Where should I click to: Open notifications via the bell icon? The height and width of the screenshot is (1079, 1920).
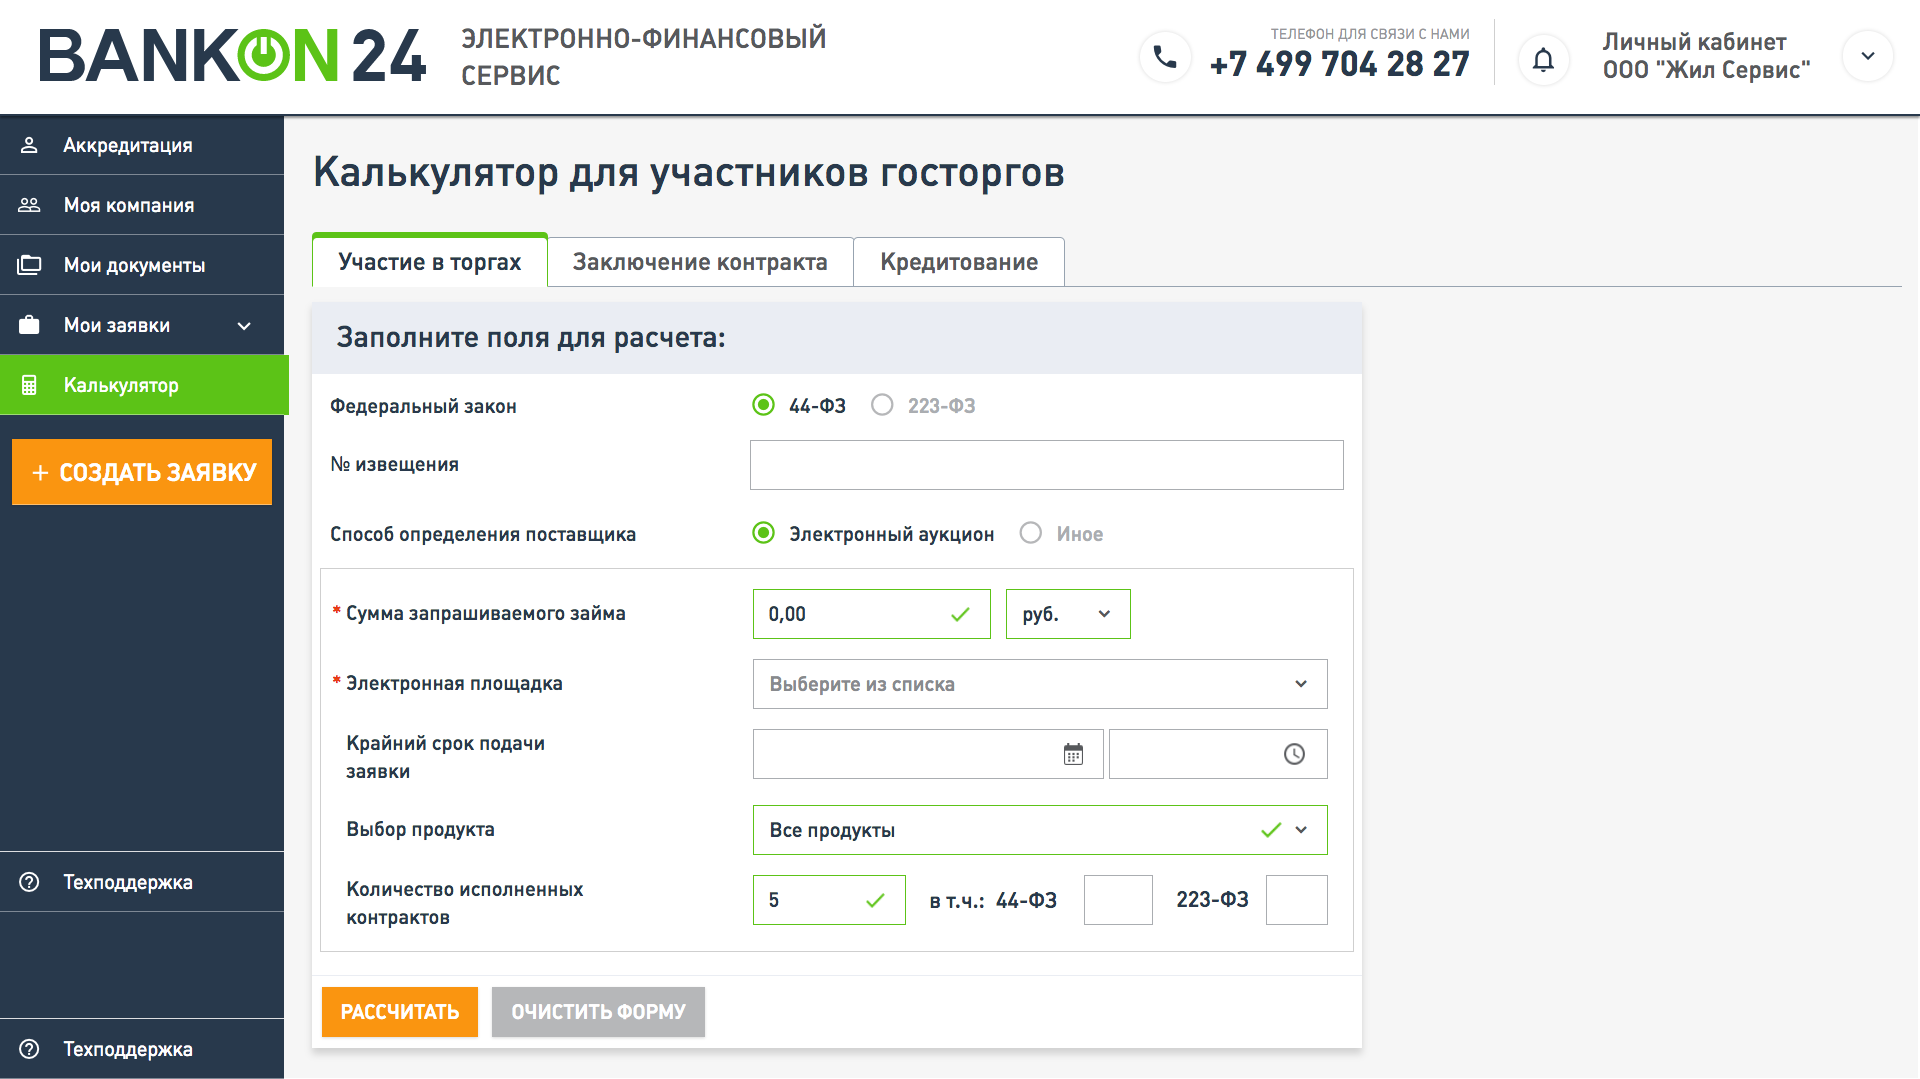pos(1543,60)
